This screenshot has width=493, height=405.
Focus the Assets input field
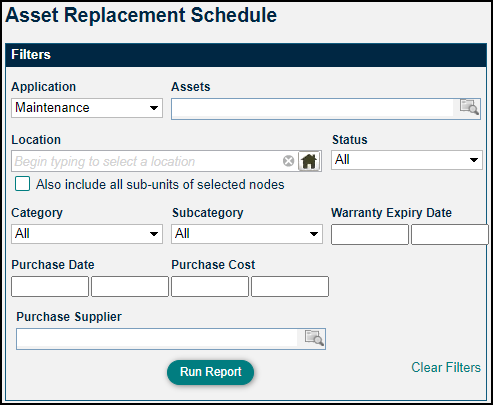[313, 109]
